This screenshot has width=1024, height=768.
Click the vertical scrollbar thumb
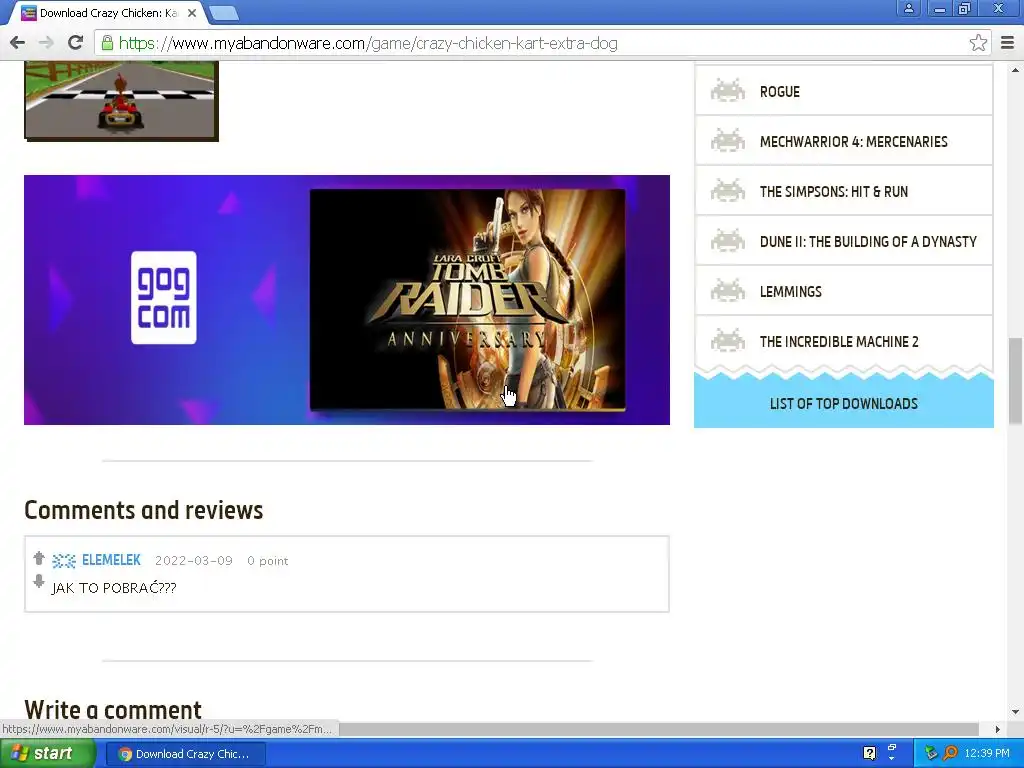(1014, 381)
